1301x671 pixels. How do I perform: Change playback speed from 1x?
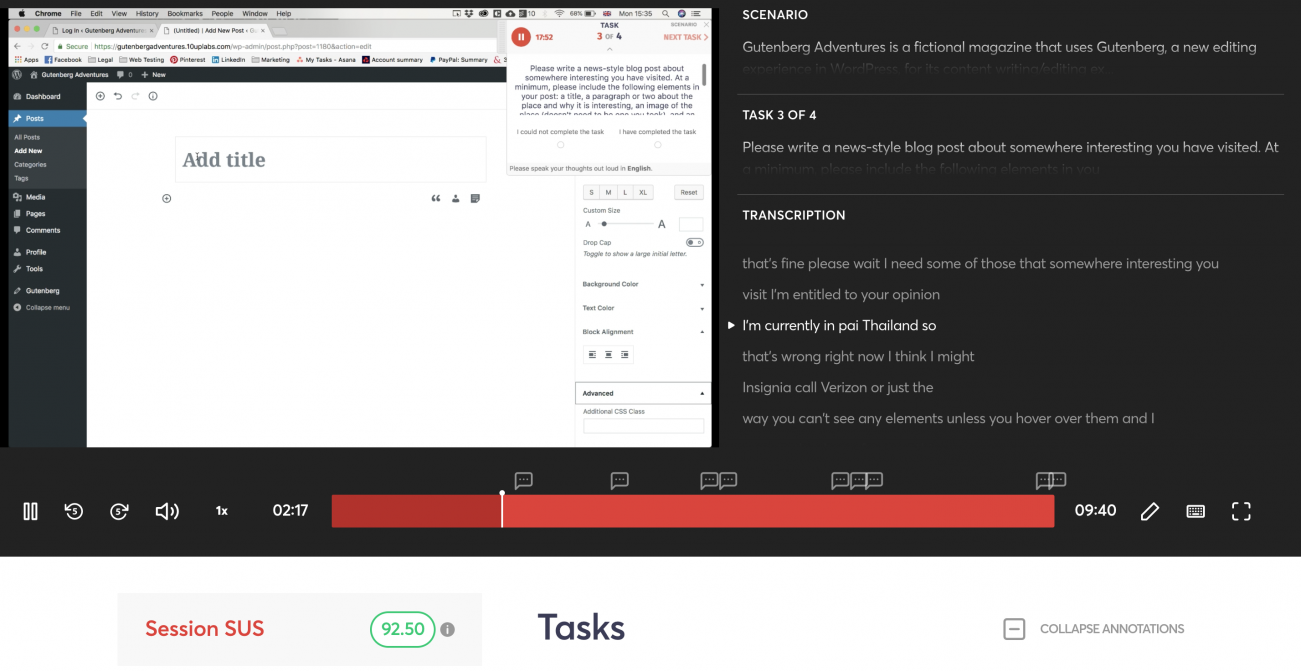coord(222,511)
